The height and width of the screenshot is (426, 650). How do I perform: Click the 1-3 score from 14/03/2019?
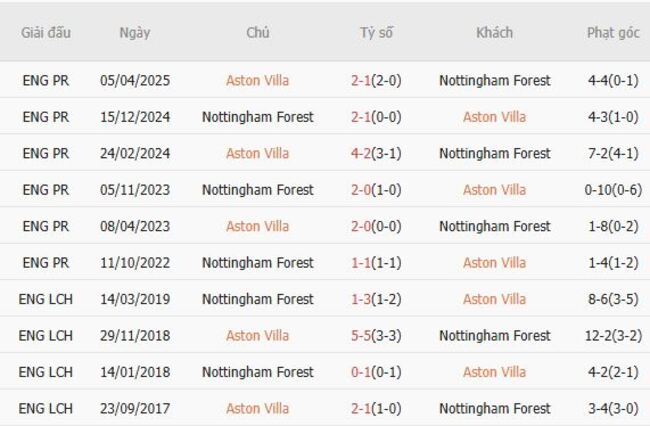(x=362, y=299)
